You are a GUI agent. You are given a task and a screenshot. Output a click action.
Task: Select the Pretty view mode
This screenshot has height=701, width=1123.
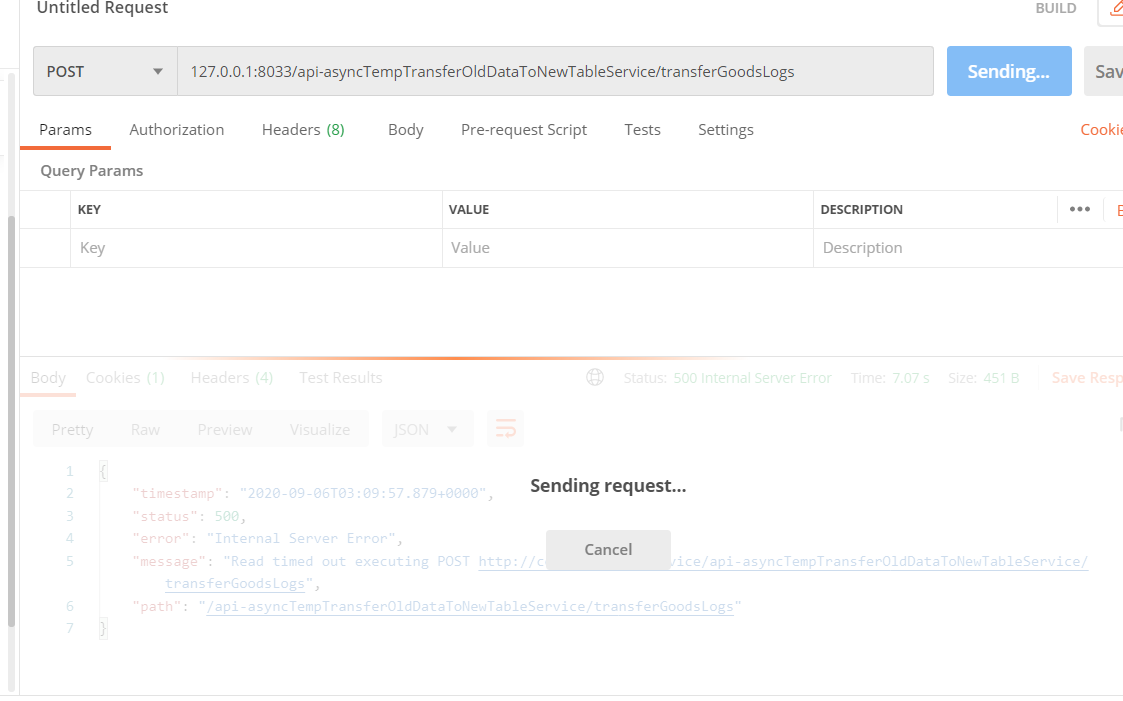(72, 430)
